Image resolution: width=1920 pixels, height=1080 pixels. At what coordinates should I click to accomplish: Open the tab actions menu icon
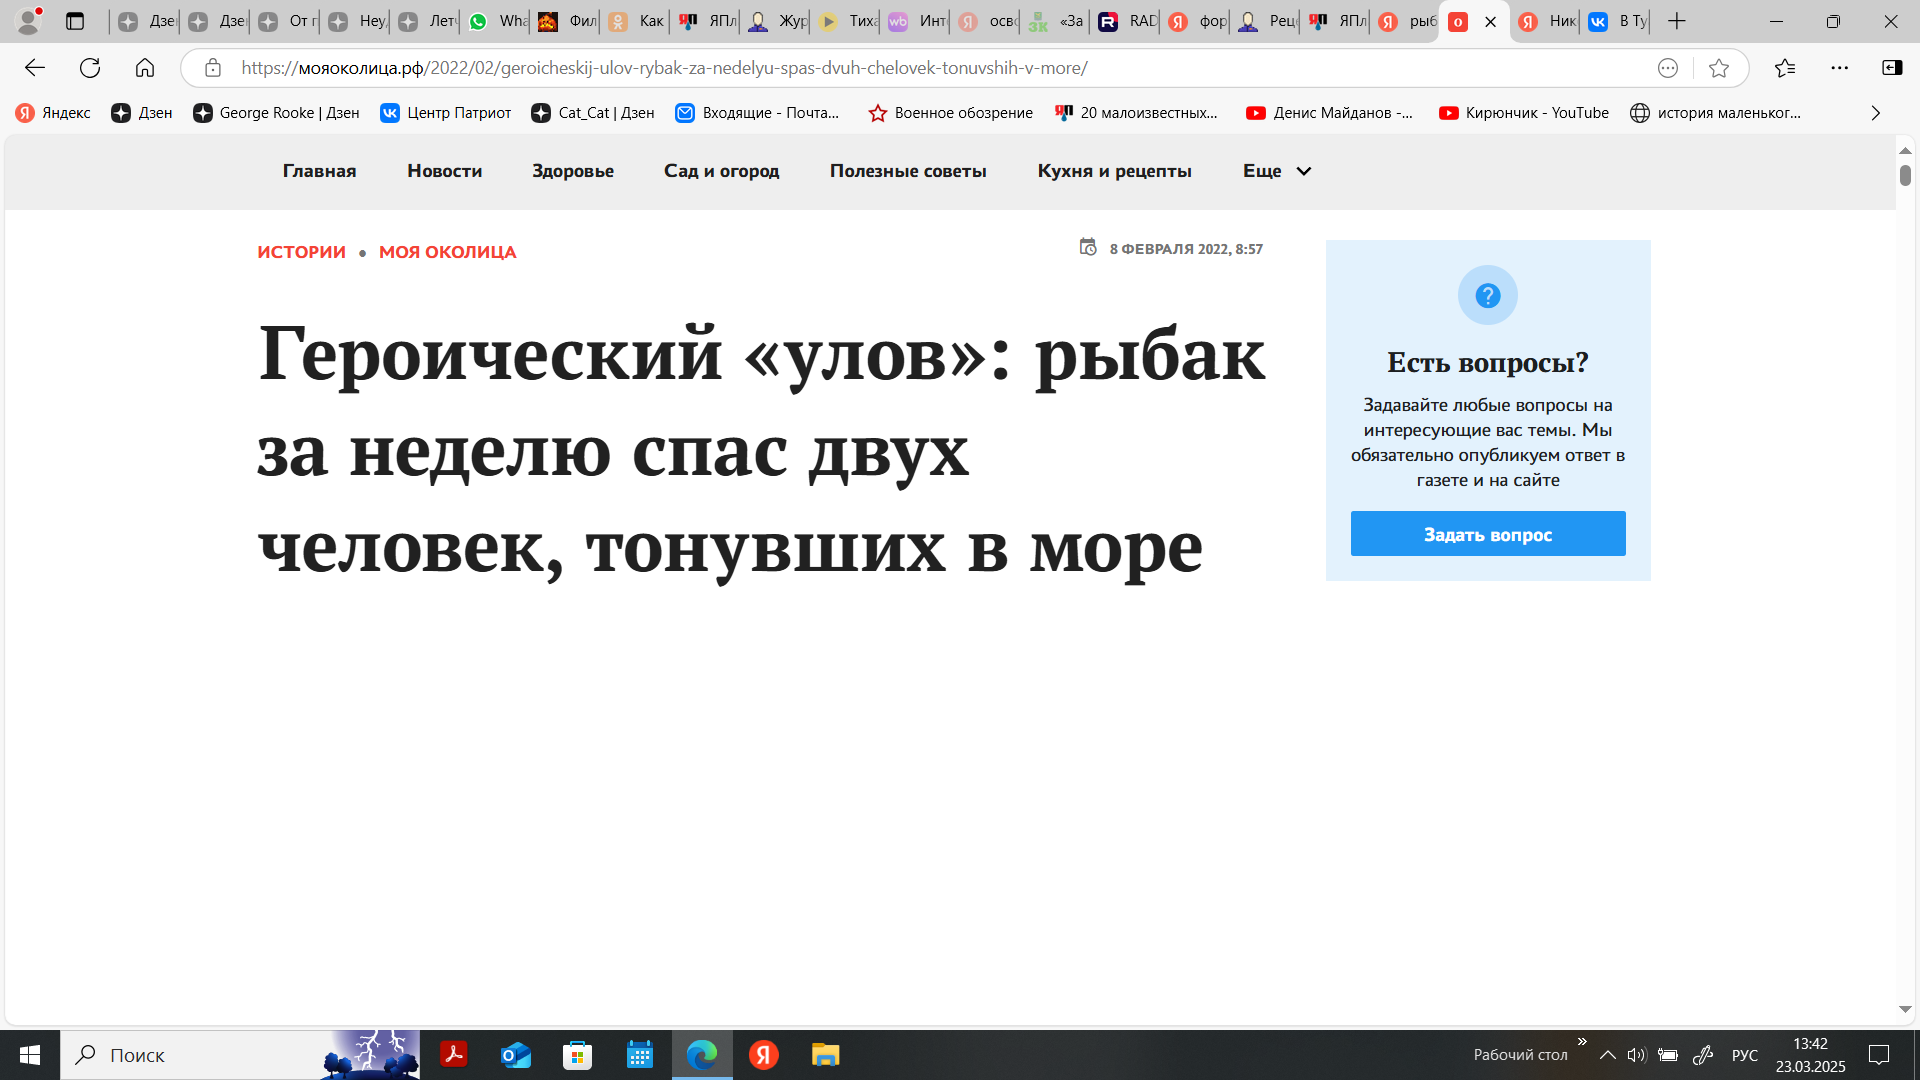75,21
